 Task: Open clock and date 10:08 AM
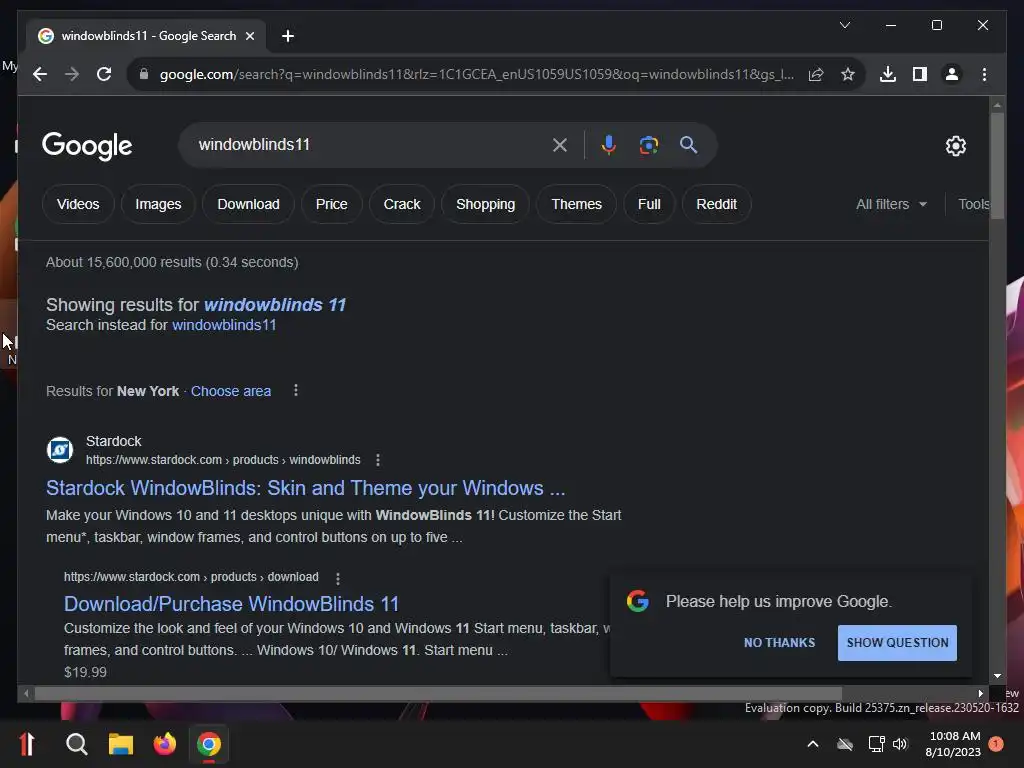[x=953, y=744]
